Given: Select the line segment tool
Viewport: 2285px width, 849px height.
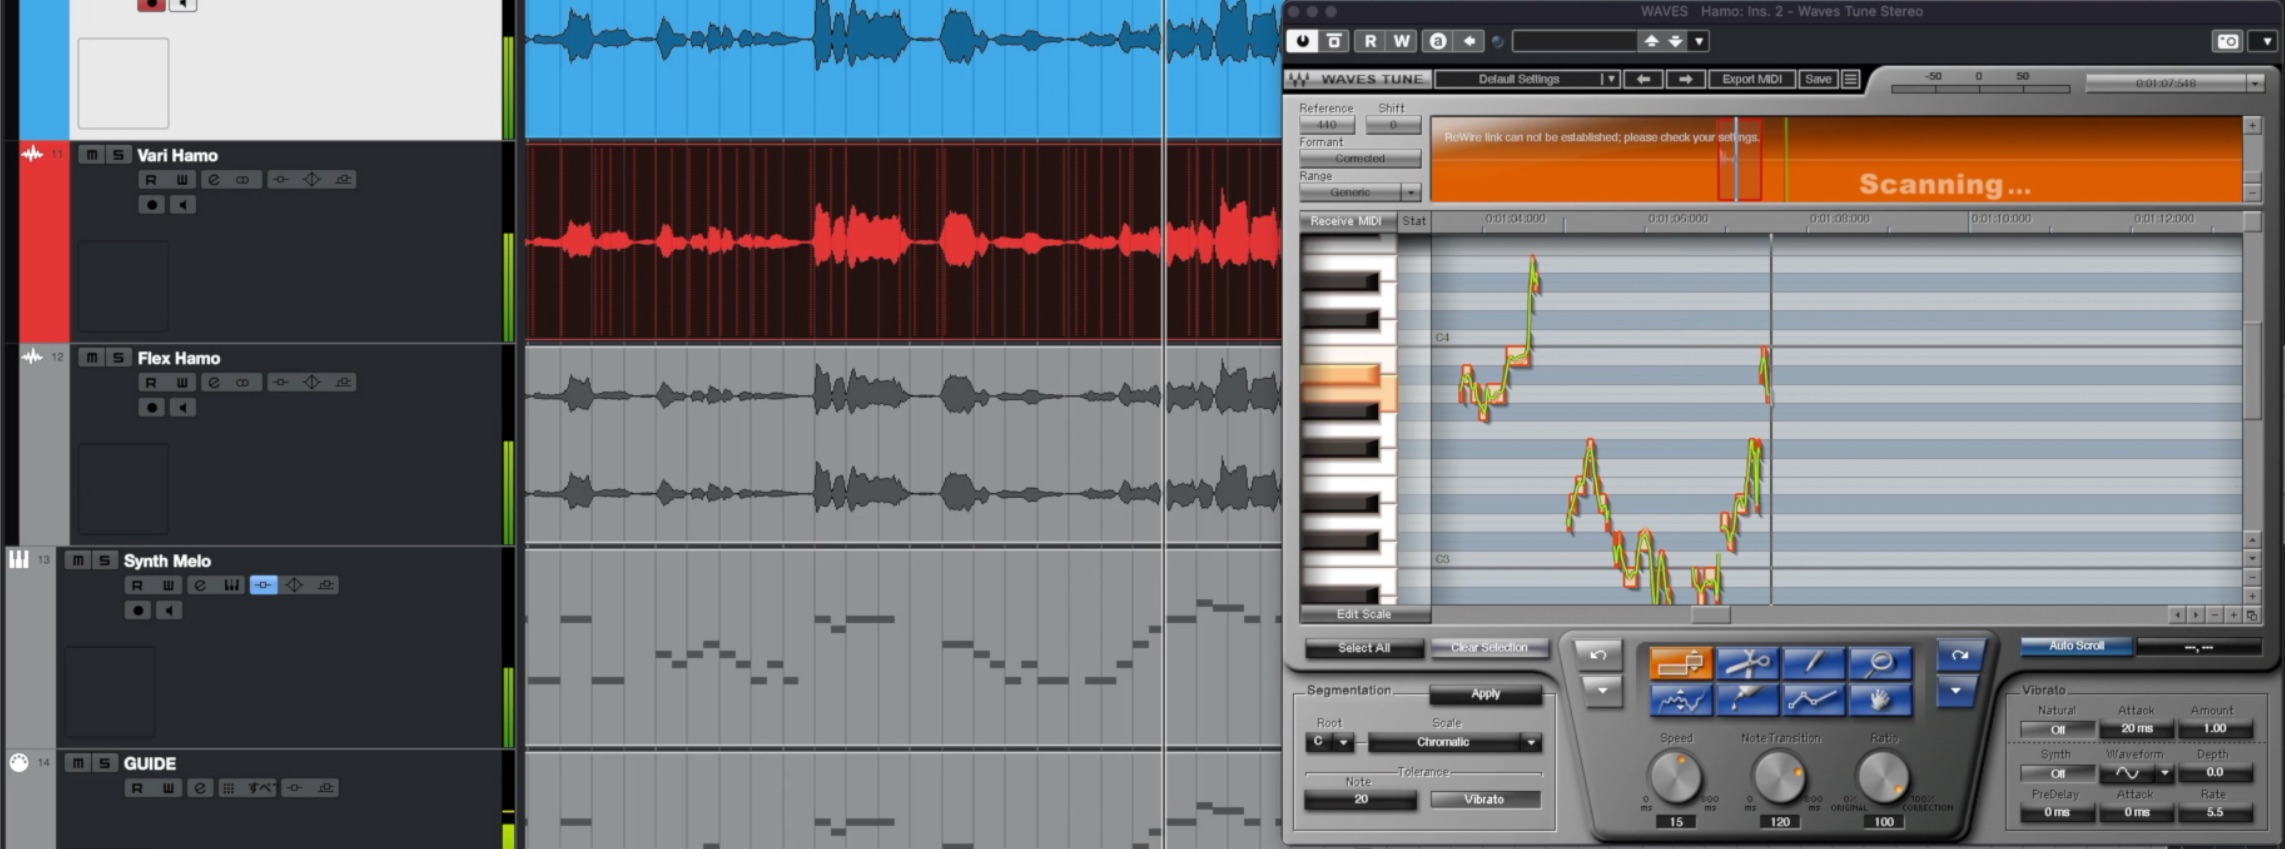Looking at the screenshot, I should 1813,699.
